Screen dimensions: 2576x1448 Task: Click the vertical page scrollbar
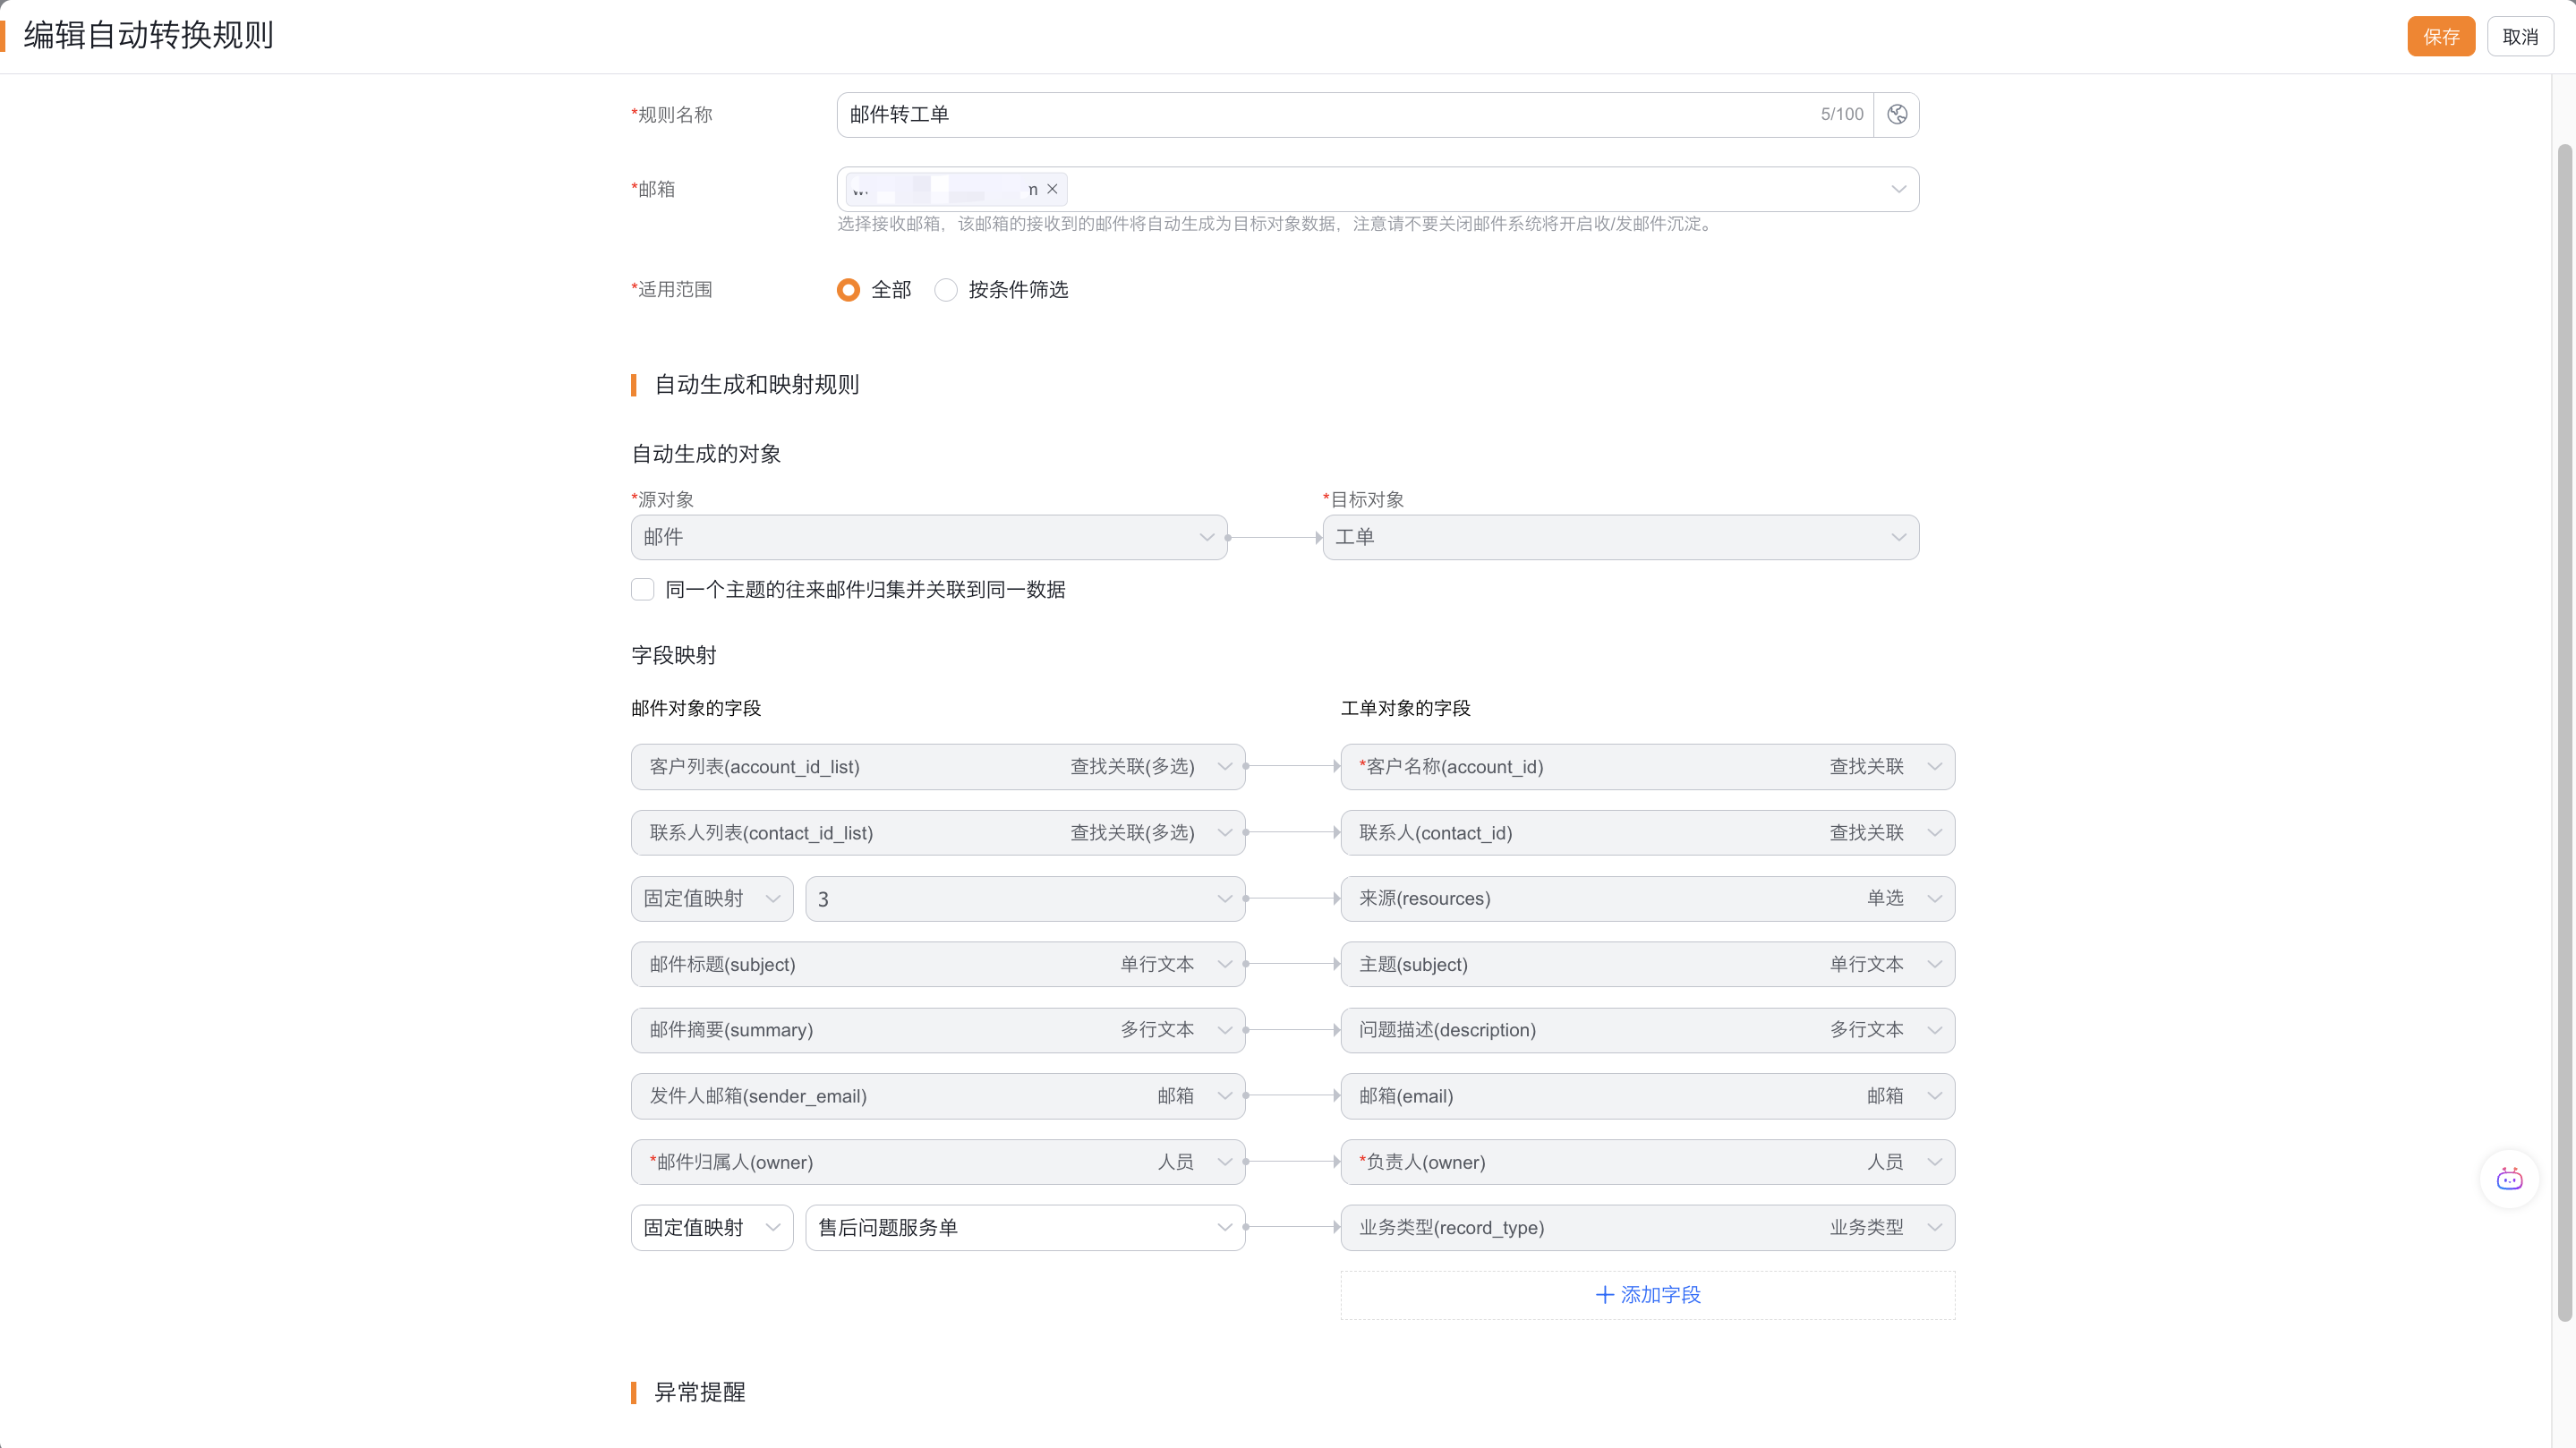(2564, 730)
